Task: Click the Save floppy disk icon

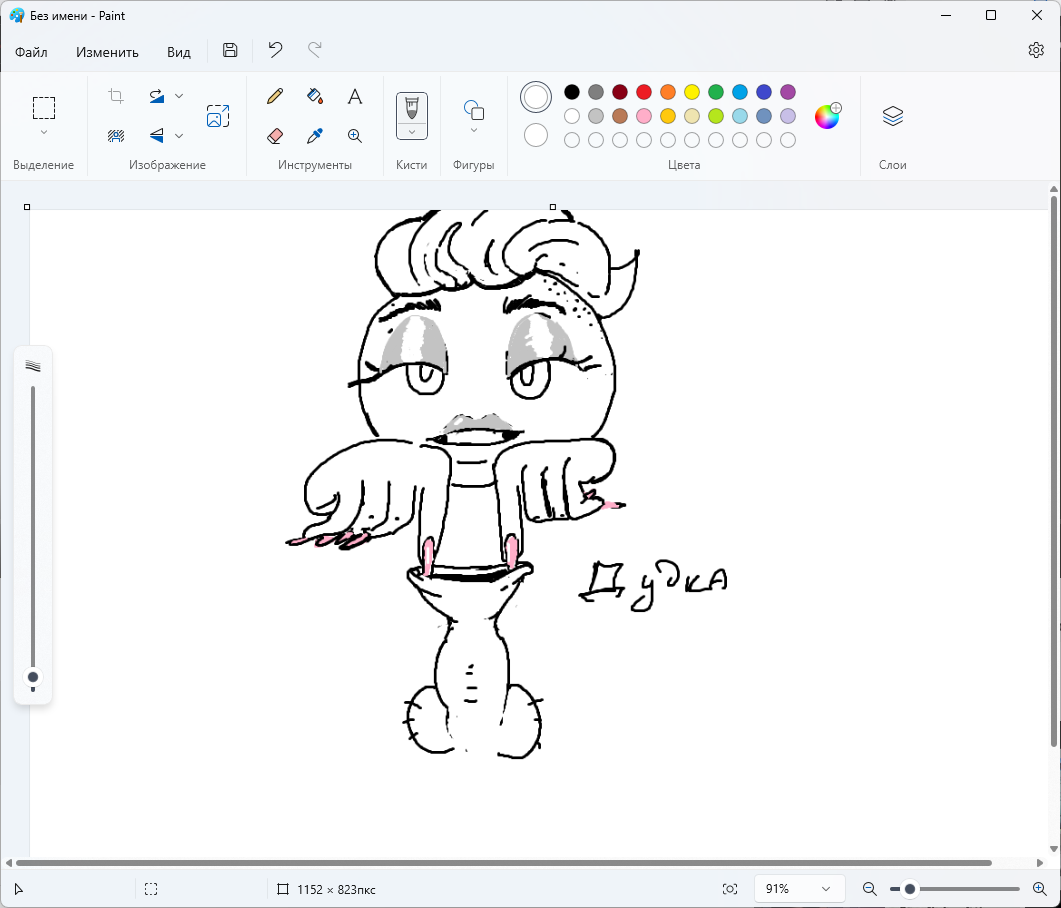Action: [230, 51]
